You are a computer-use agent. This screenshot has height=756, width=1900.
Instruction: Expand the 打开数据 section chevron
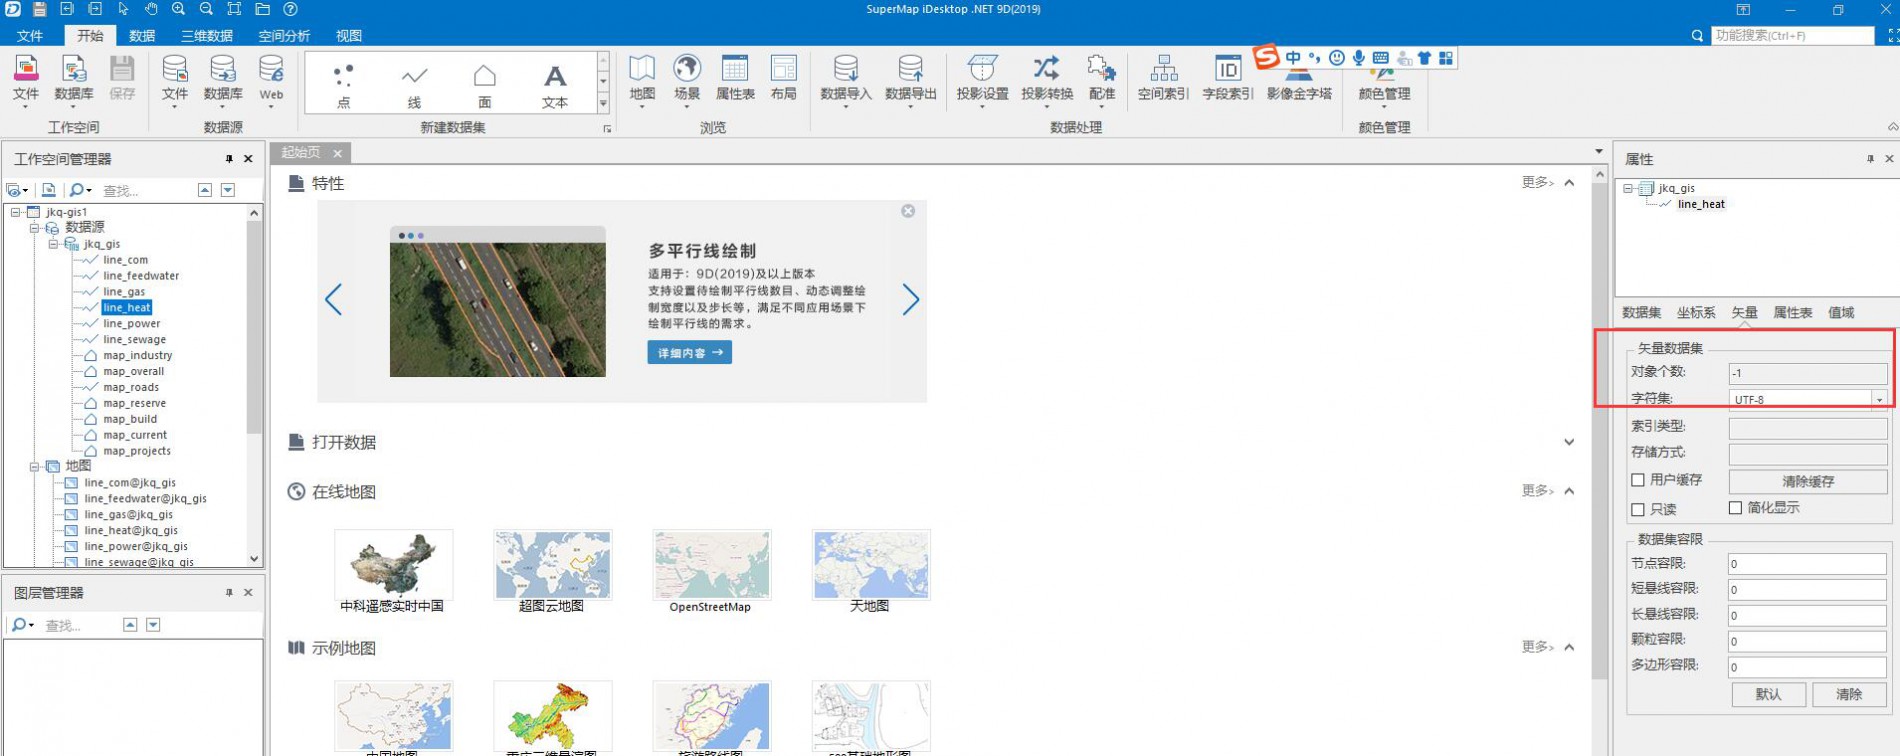pos(1569,442)
